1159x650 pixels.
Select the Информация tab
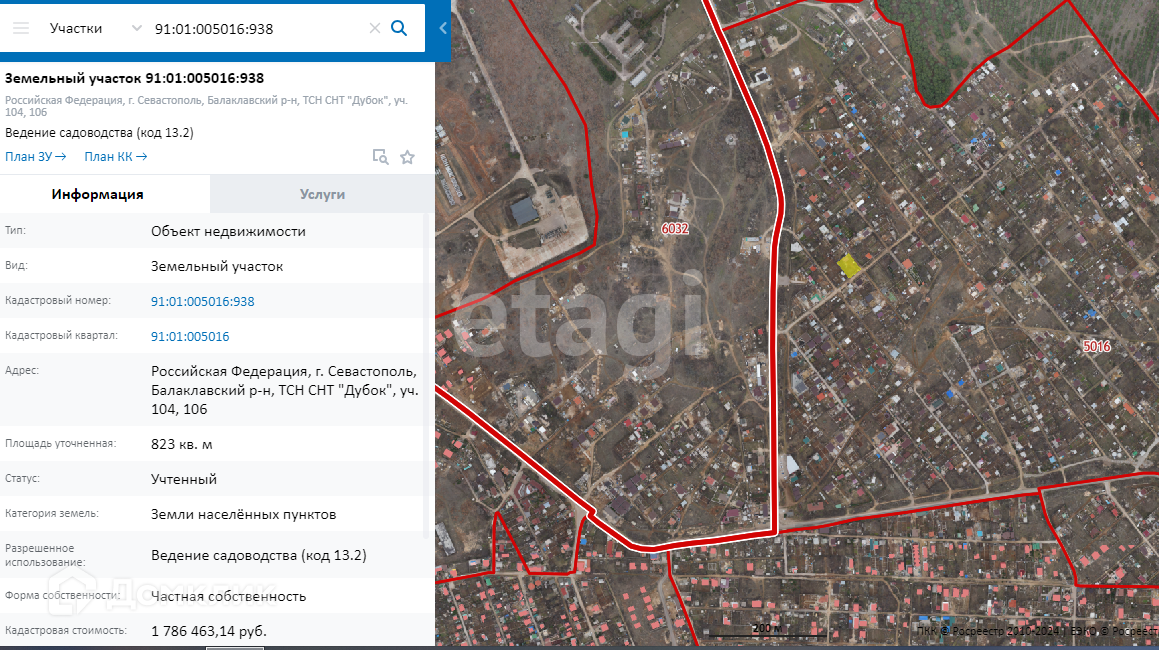point(98,194)
